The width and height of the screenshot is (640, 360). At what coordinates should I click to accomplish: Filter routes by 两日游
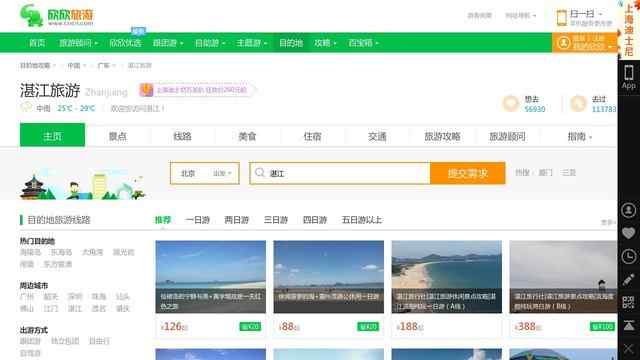pos(237,220)
